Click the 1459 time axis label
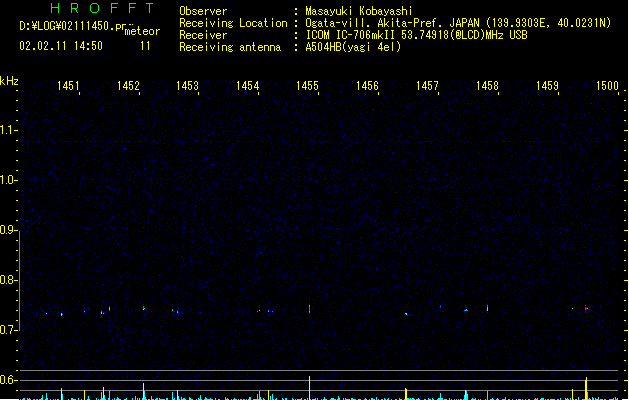Image resolution: width=629 pixels, height=400 pixels. coord(547,86)
